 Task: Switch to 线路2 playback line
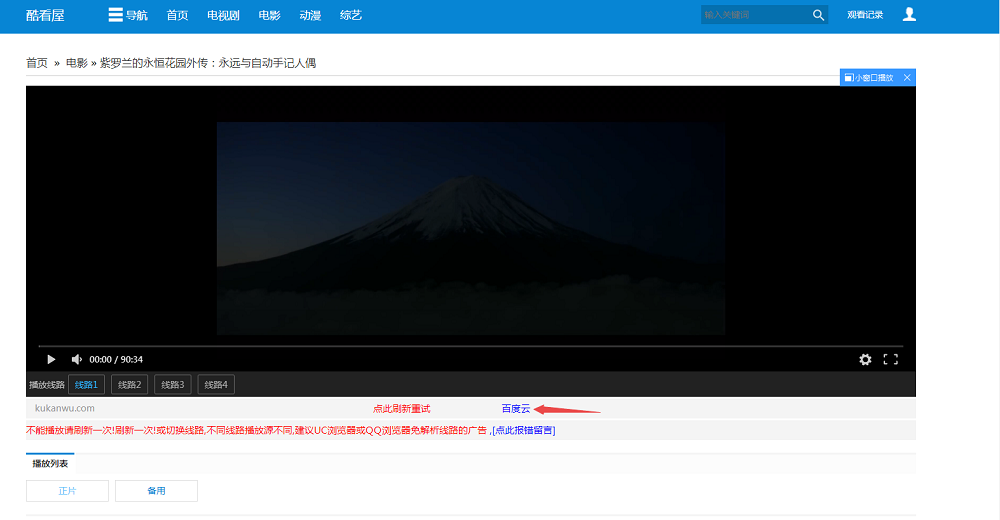tap(129, 385)
